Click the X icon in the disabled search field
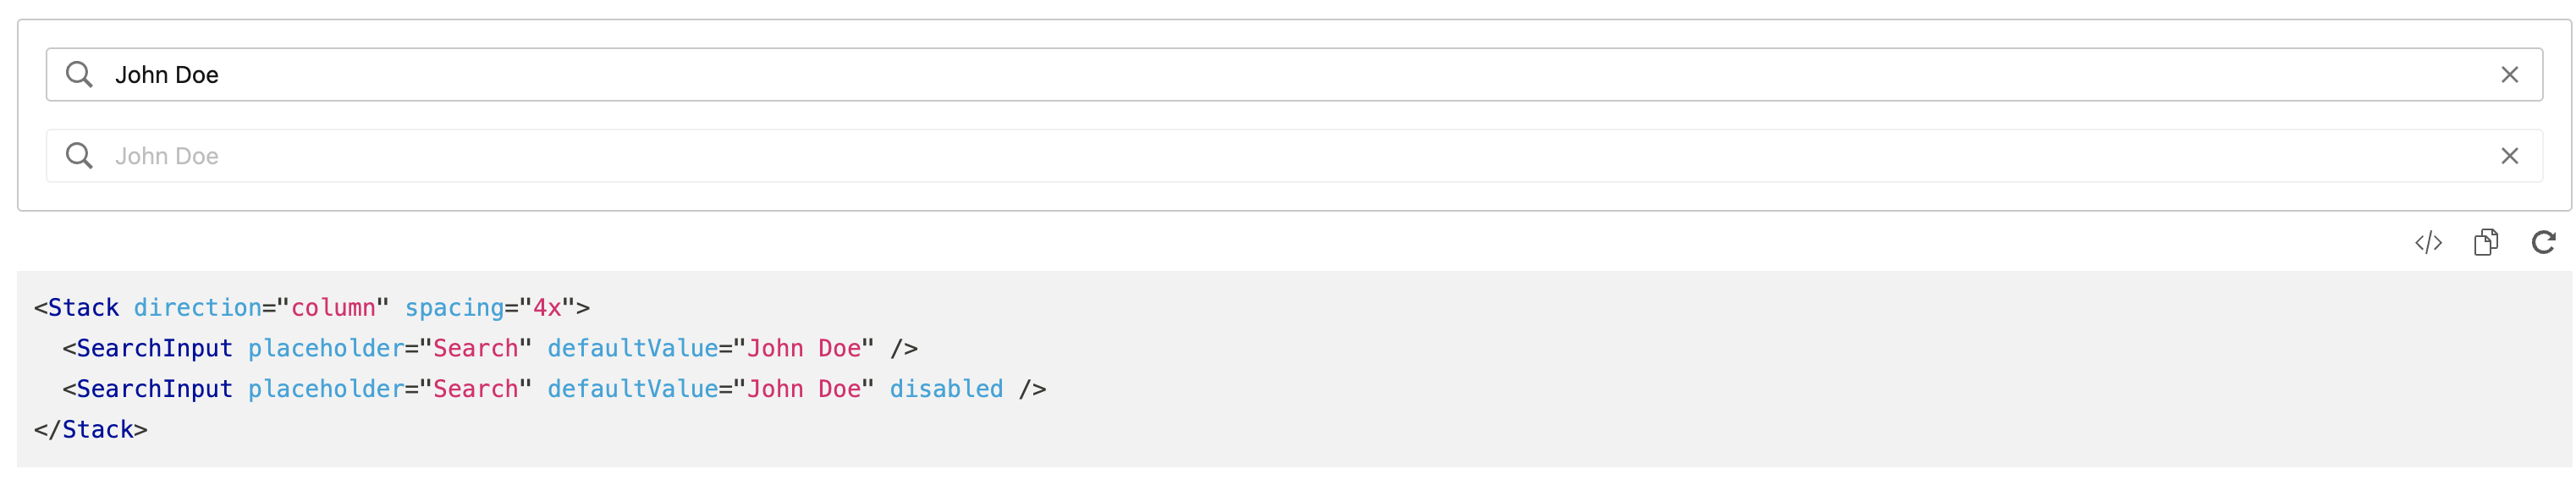 coord(2509,156)
